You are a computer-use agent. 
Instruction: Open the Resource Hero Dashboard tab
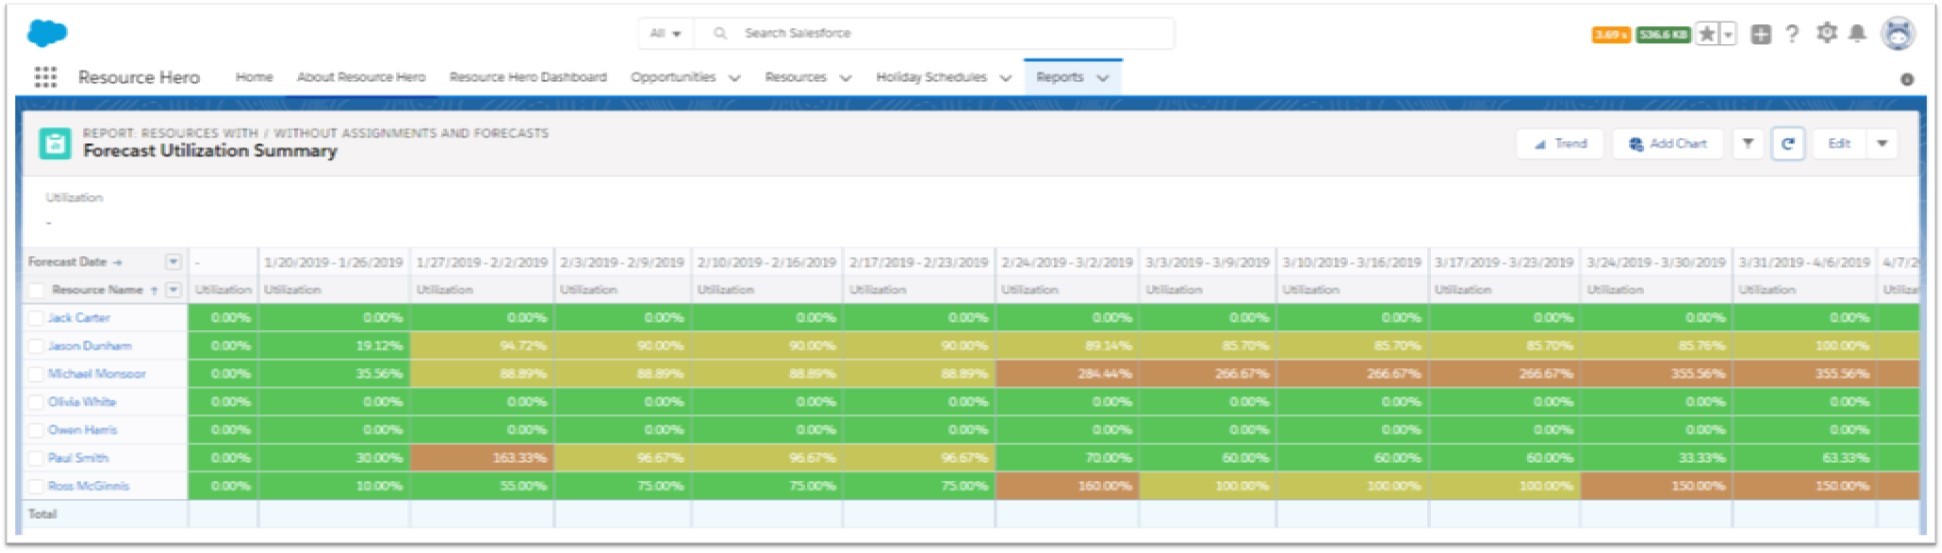[x=528, y=77]
